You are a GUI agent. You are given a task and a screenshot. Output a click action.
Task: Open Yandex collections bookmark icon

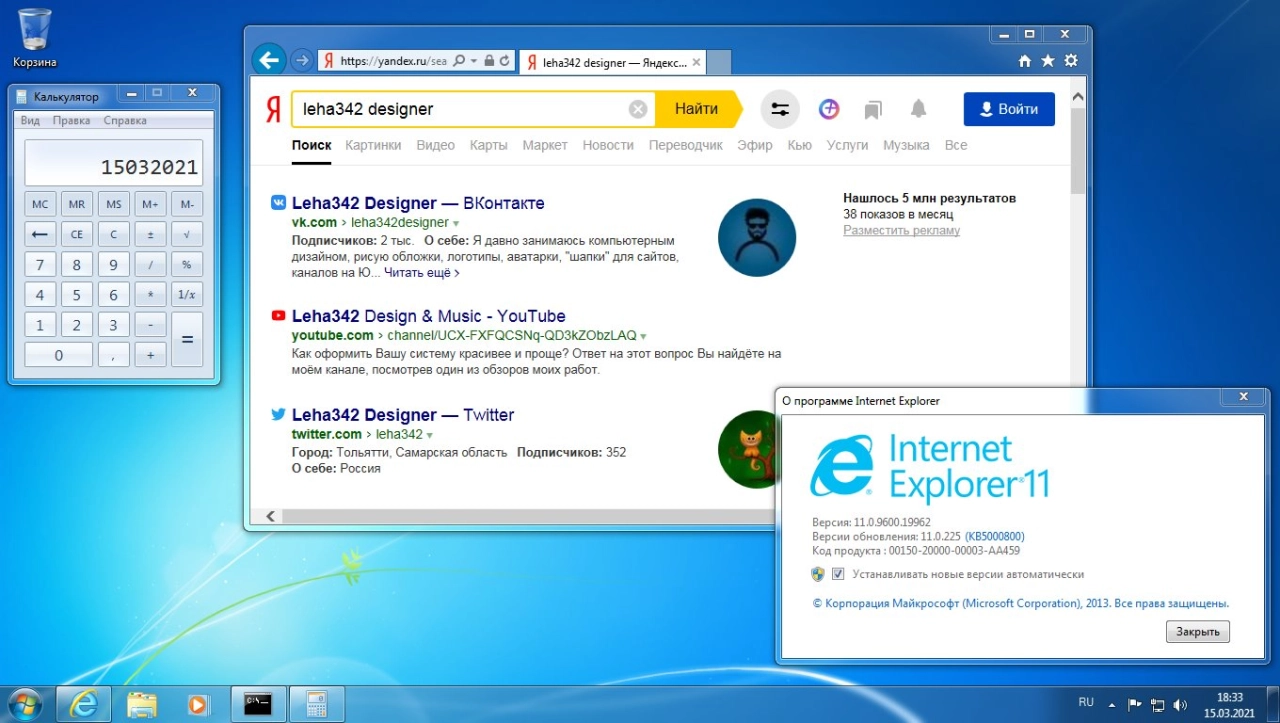[873, 109]
